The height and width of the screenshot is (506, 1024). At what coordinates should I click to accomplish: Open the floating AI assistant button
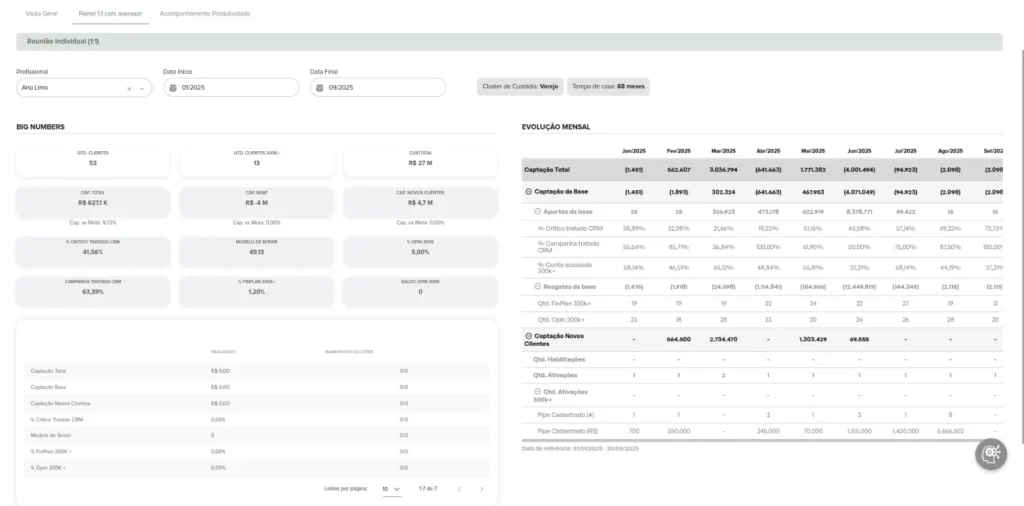pyautogui.click(x=991, y=454)
